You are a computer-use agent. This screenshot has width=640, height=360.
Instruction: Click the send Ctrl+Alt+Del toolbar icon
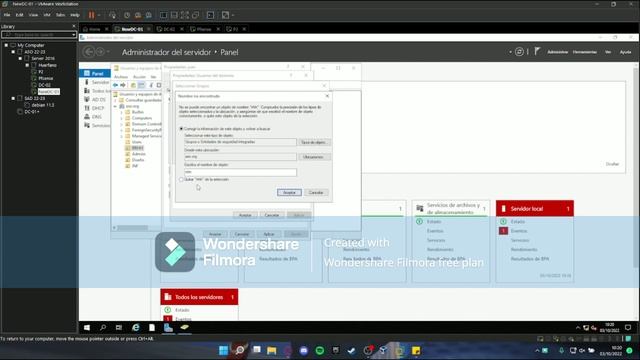click(112, 15)
